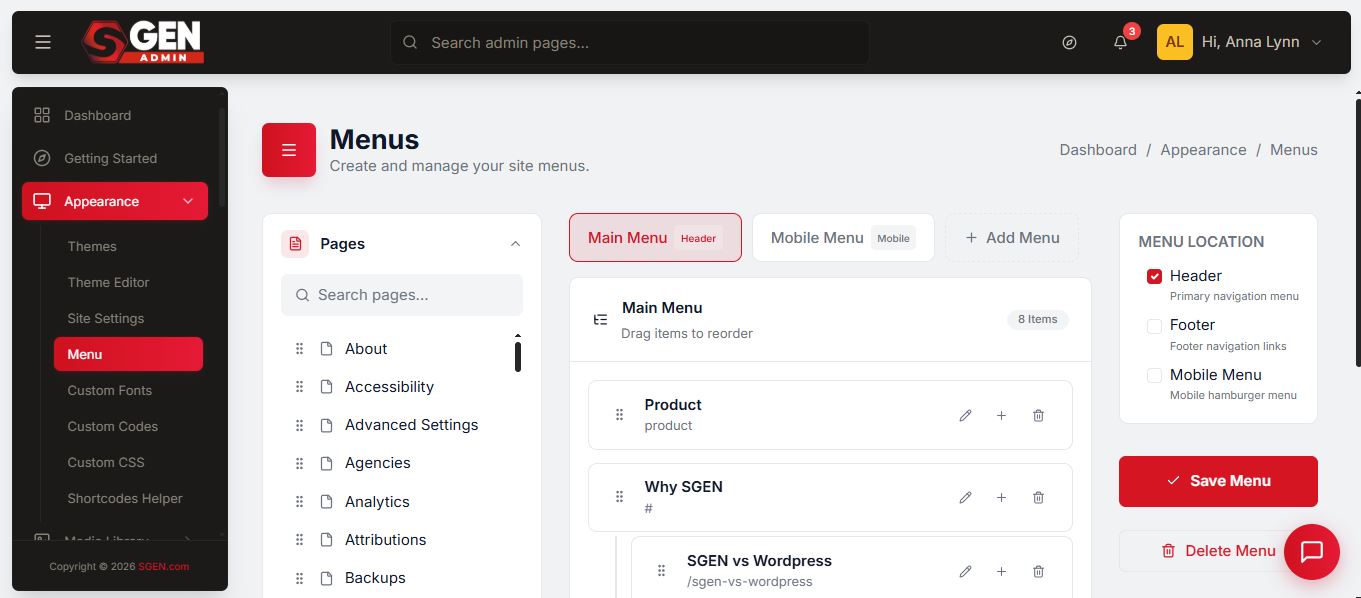Click the 8 Items count badge
1361x598 pixels.
click(x=1038, y=320)
